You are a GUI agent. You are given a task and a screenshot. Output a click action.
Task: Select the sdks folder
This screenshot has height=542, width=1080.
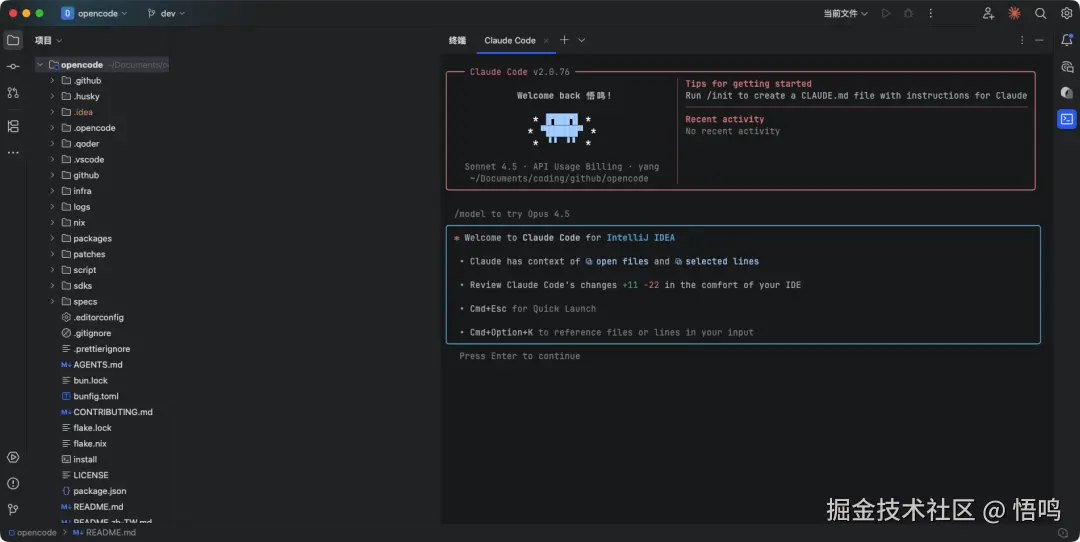pos(83,286)
